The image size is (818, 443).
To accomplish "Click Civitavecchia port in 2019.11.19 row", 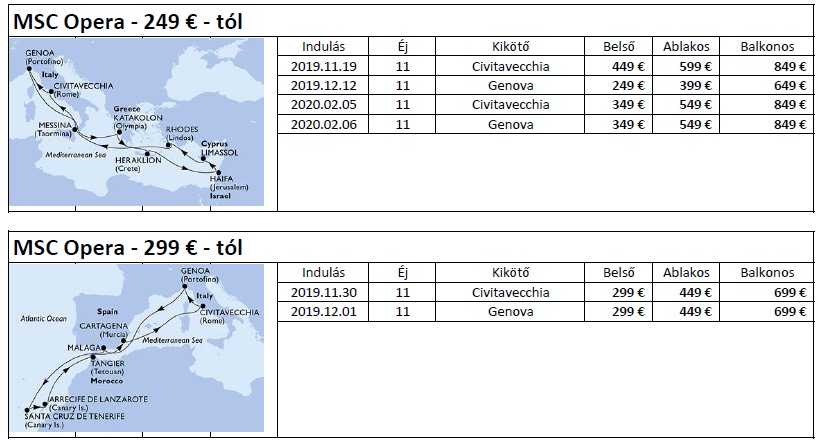I will pos(510,66).
